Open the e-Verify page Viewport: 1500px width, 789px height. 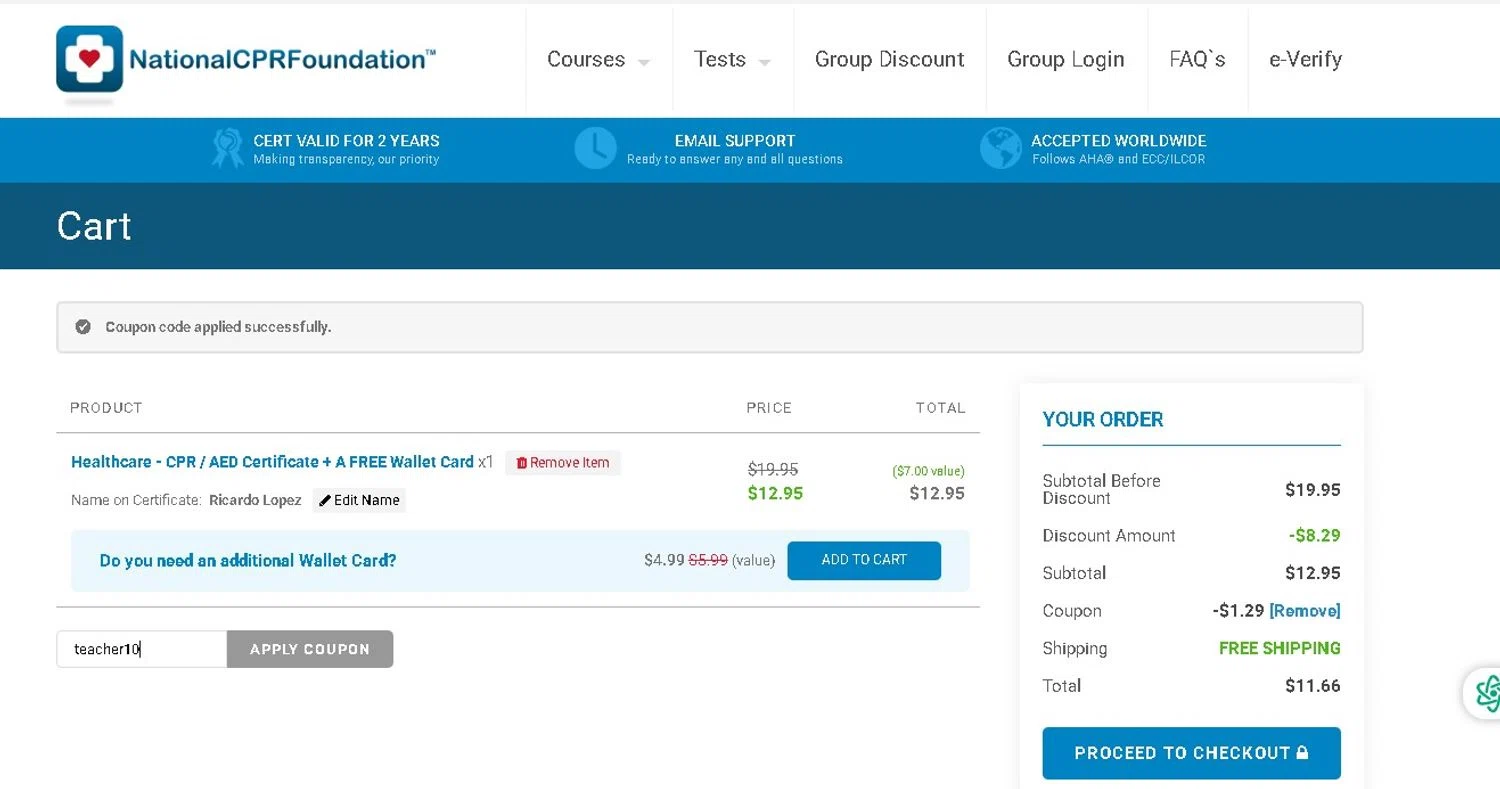coord(1305,60)
